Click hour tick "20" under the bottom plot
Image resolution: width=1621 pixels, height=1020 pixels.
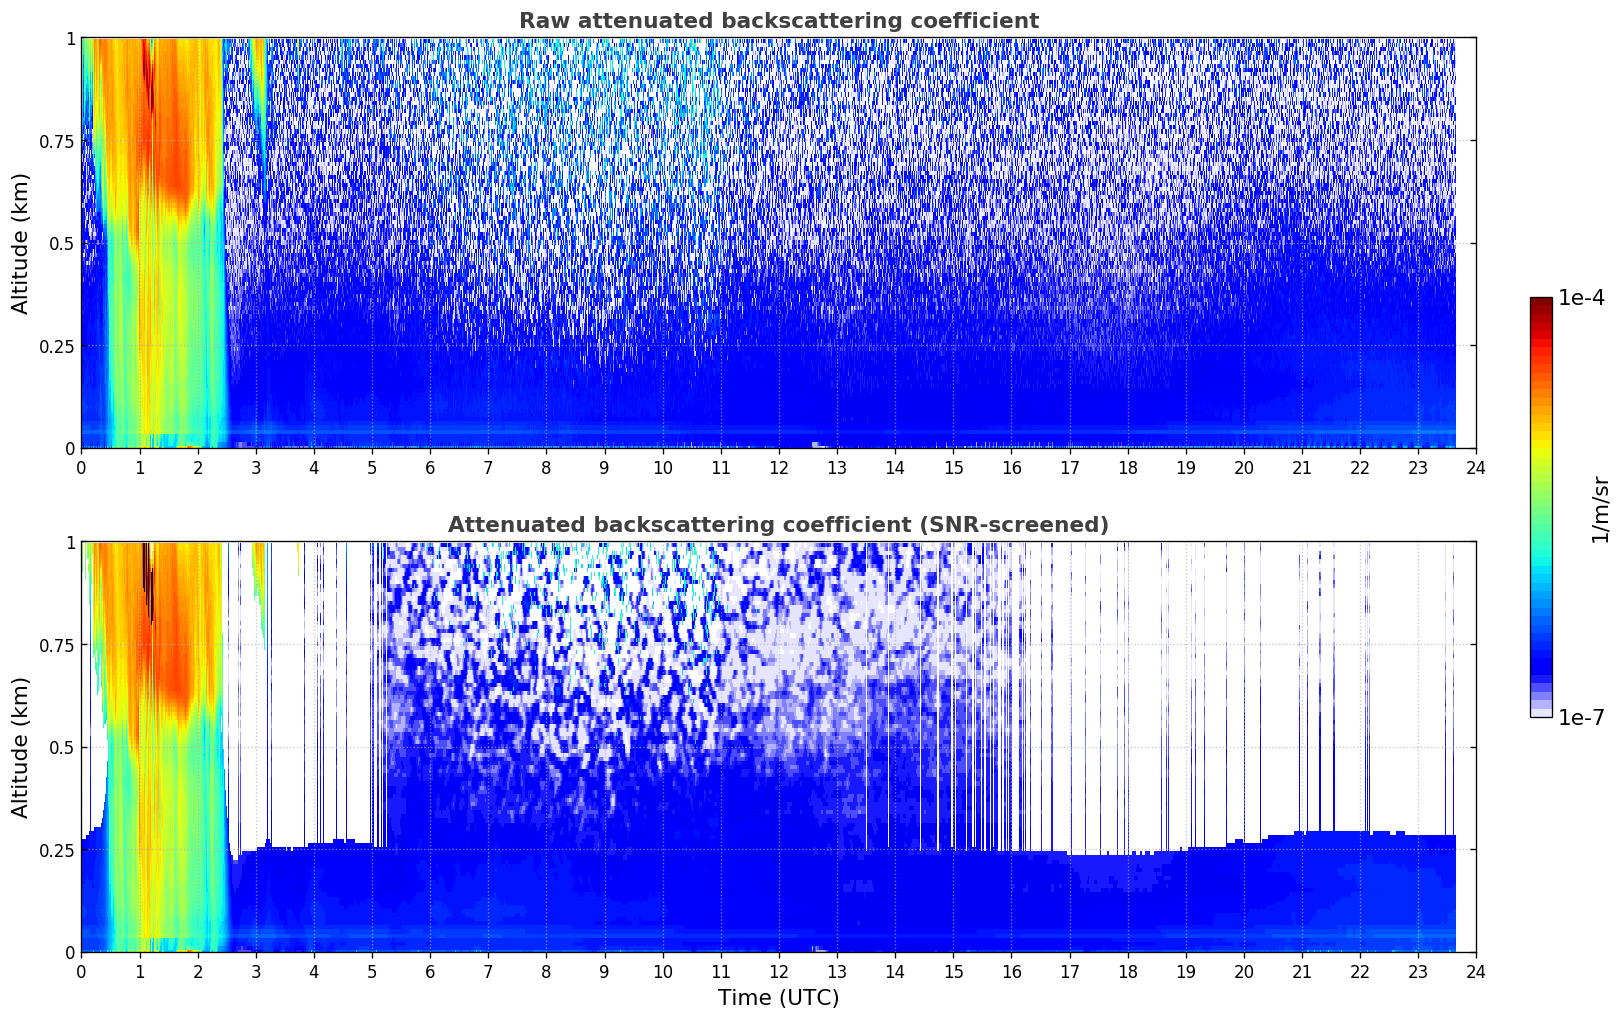(x=1244, y=971)
